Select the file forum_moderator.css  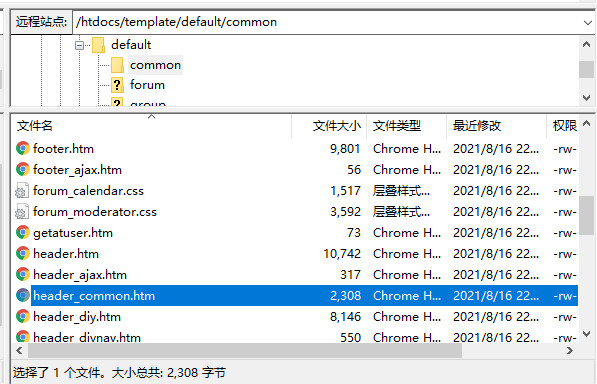click(x=95, y=212)
